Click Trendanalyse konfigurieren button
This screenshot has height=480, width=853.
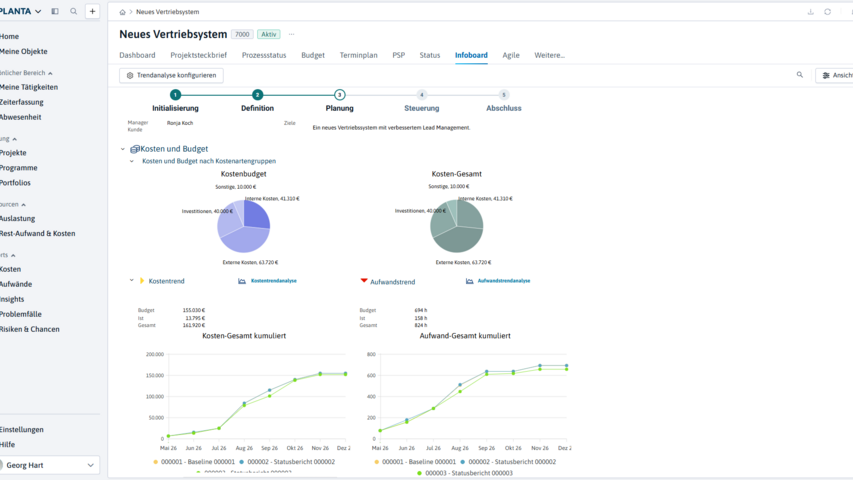(171, 75)
